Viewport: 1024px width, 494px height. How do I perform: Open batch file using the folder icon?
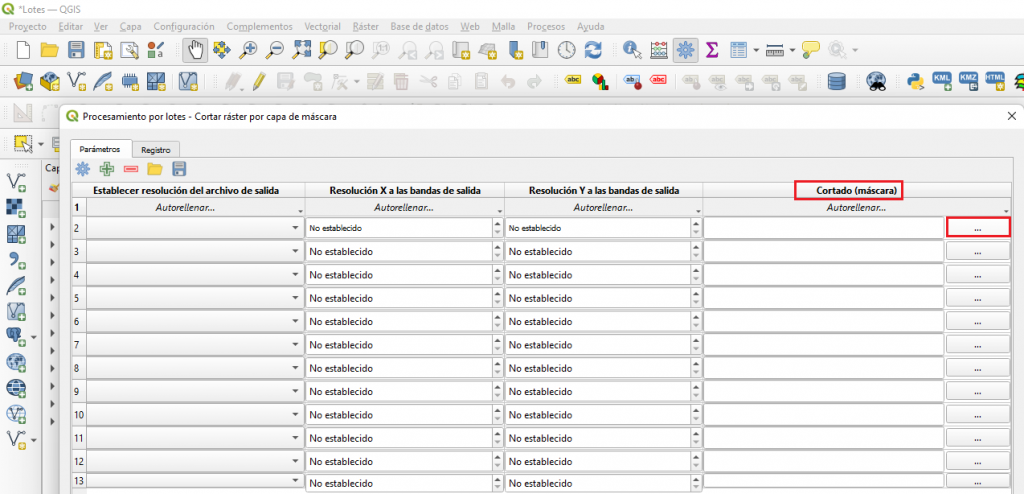155,169
